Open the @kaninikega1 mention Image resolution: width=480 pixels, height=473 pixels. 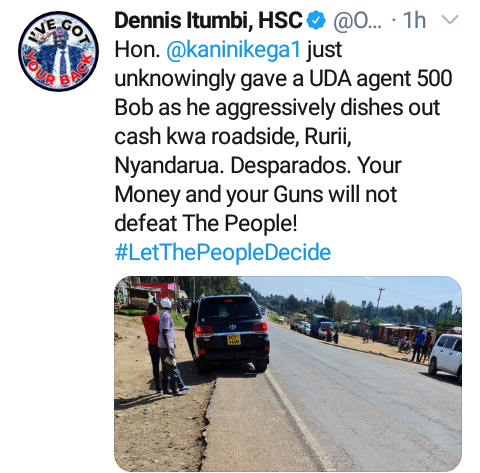(x=233, y=50)
